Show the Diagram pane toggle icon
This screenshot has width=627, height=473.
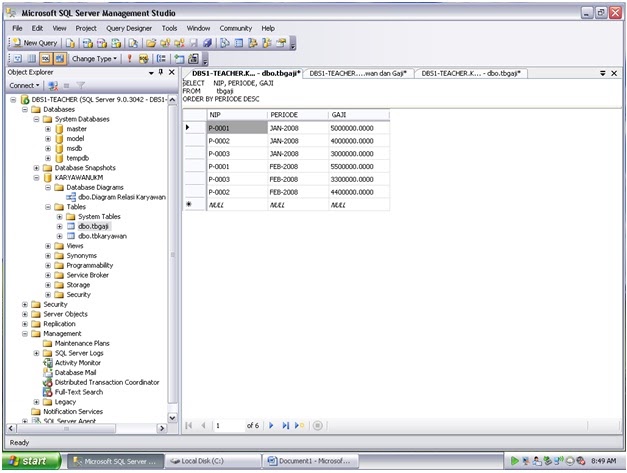pyautogui.click(x=18, y=59)
